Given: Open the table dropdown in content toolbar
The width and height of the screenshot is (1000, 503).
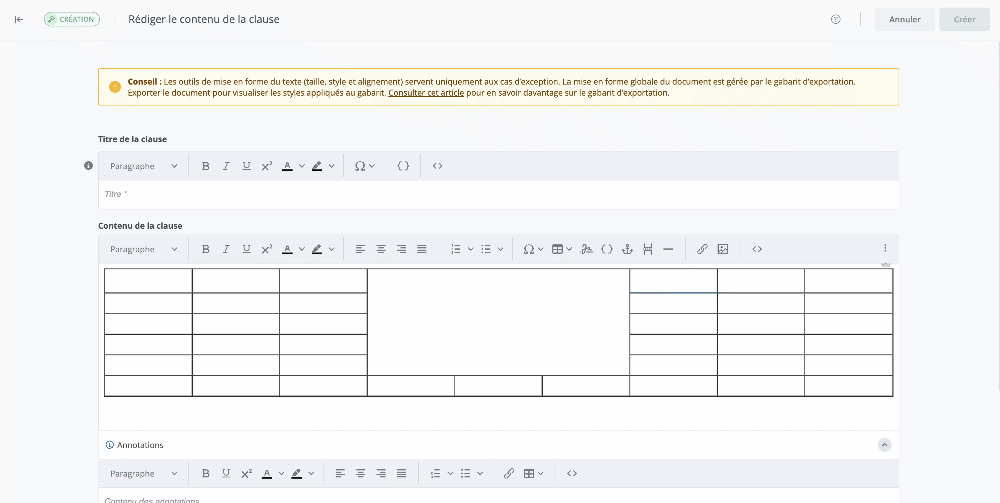Looking at the screenshot, I should 562,249.
